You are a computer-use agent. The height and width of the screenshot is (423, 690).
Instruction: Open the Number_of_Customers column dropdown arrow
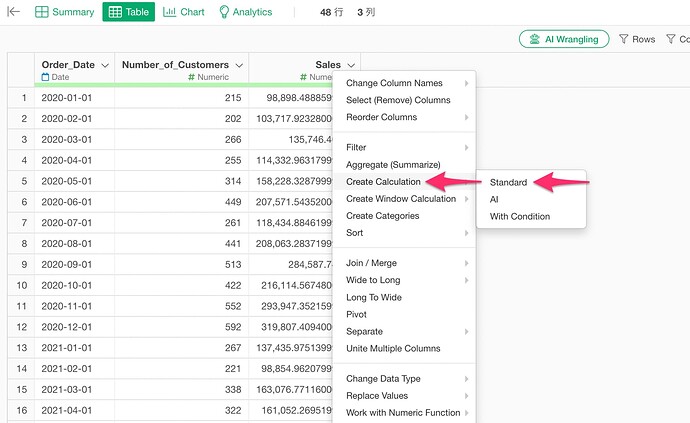tap(239, 65)
